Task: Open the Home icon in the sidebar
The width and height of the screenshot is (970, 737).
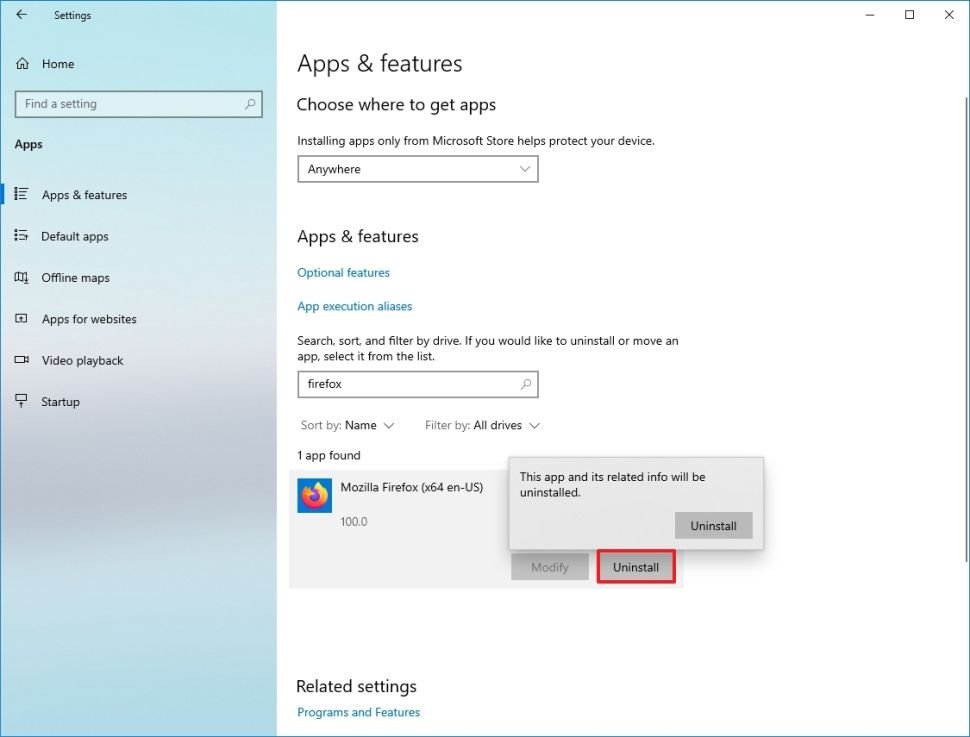Action: [22, 63]
